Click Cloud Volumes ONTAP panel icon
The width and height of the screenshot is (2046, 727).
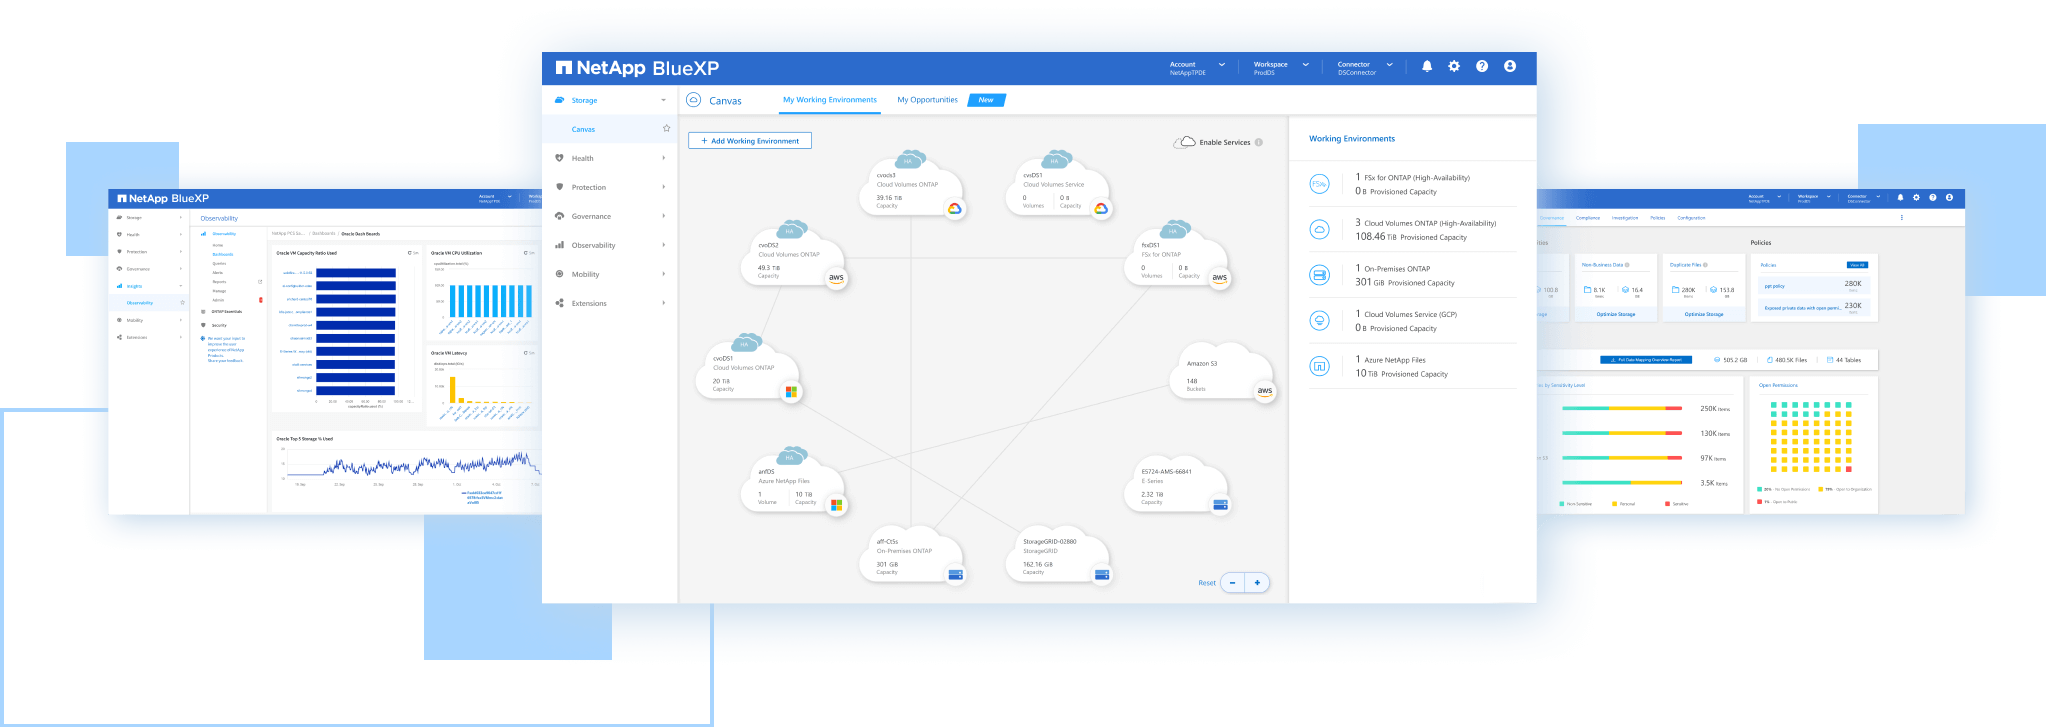pos(1319,229)
